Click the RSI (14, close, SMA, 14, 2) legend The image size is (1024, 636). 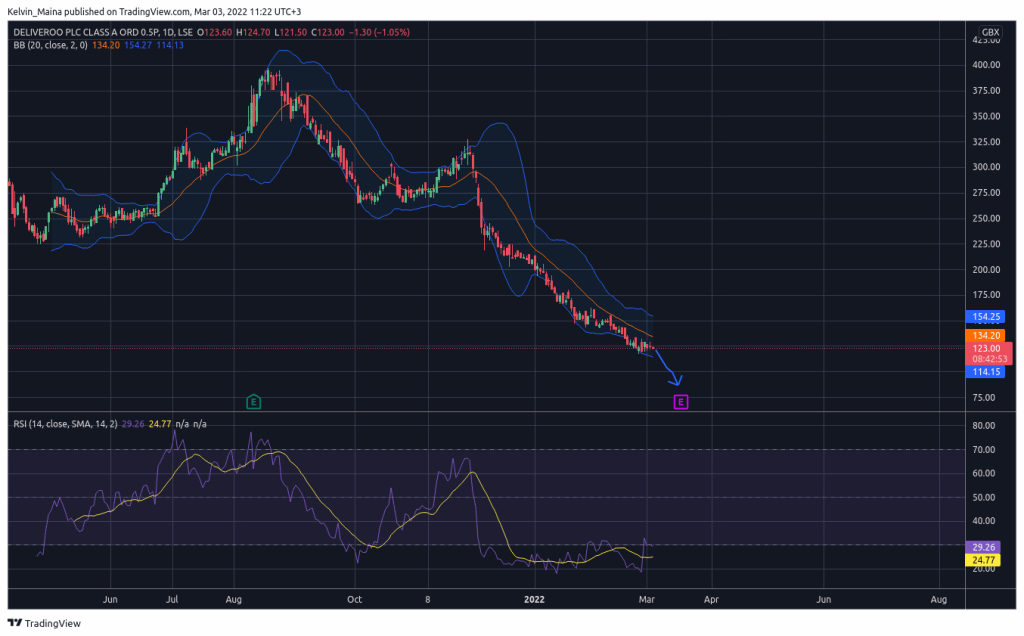pyautogui.click(x=65, y=424)
